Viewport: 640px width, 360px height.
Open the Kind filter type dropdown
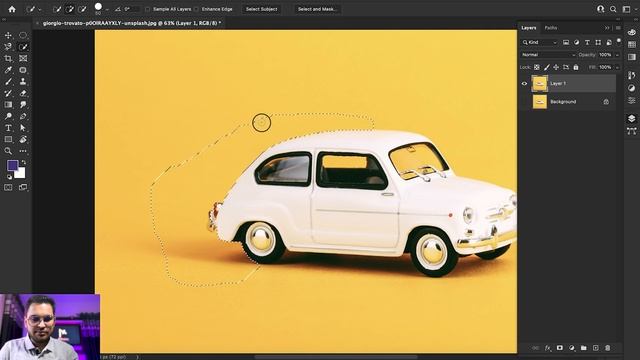click(x=539, y=42)
